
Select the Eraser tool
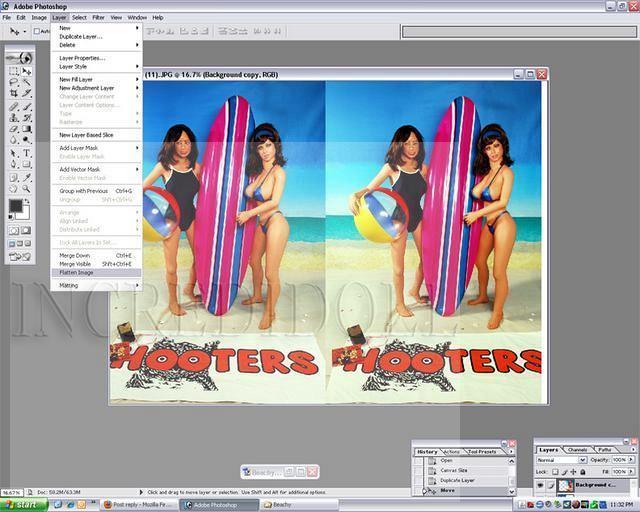14,129
